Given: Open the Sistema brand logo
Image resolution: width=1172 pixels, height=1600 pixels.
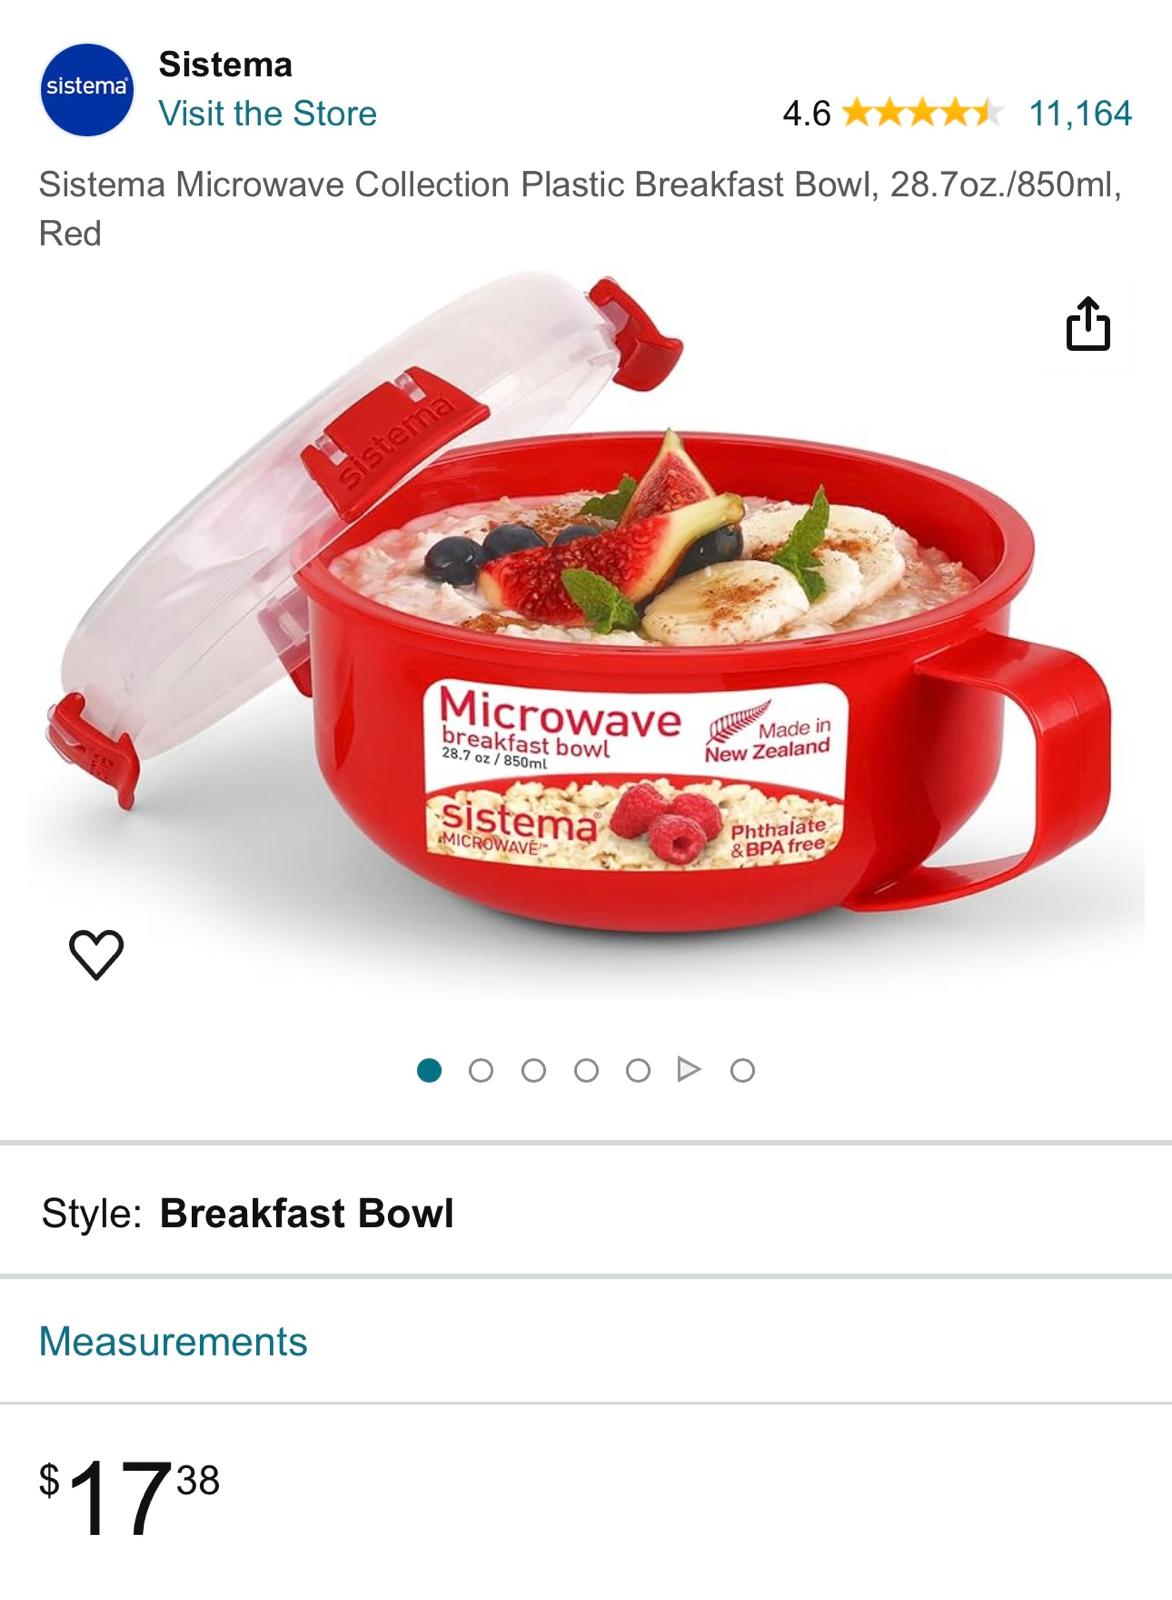Looking at the screenshot, I should (x=87, y=89).
